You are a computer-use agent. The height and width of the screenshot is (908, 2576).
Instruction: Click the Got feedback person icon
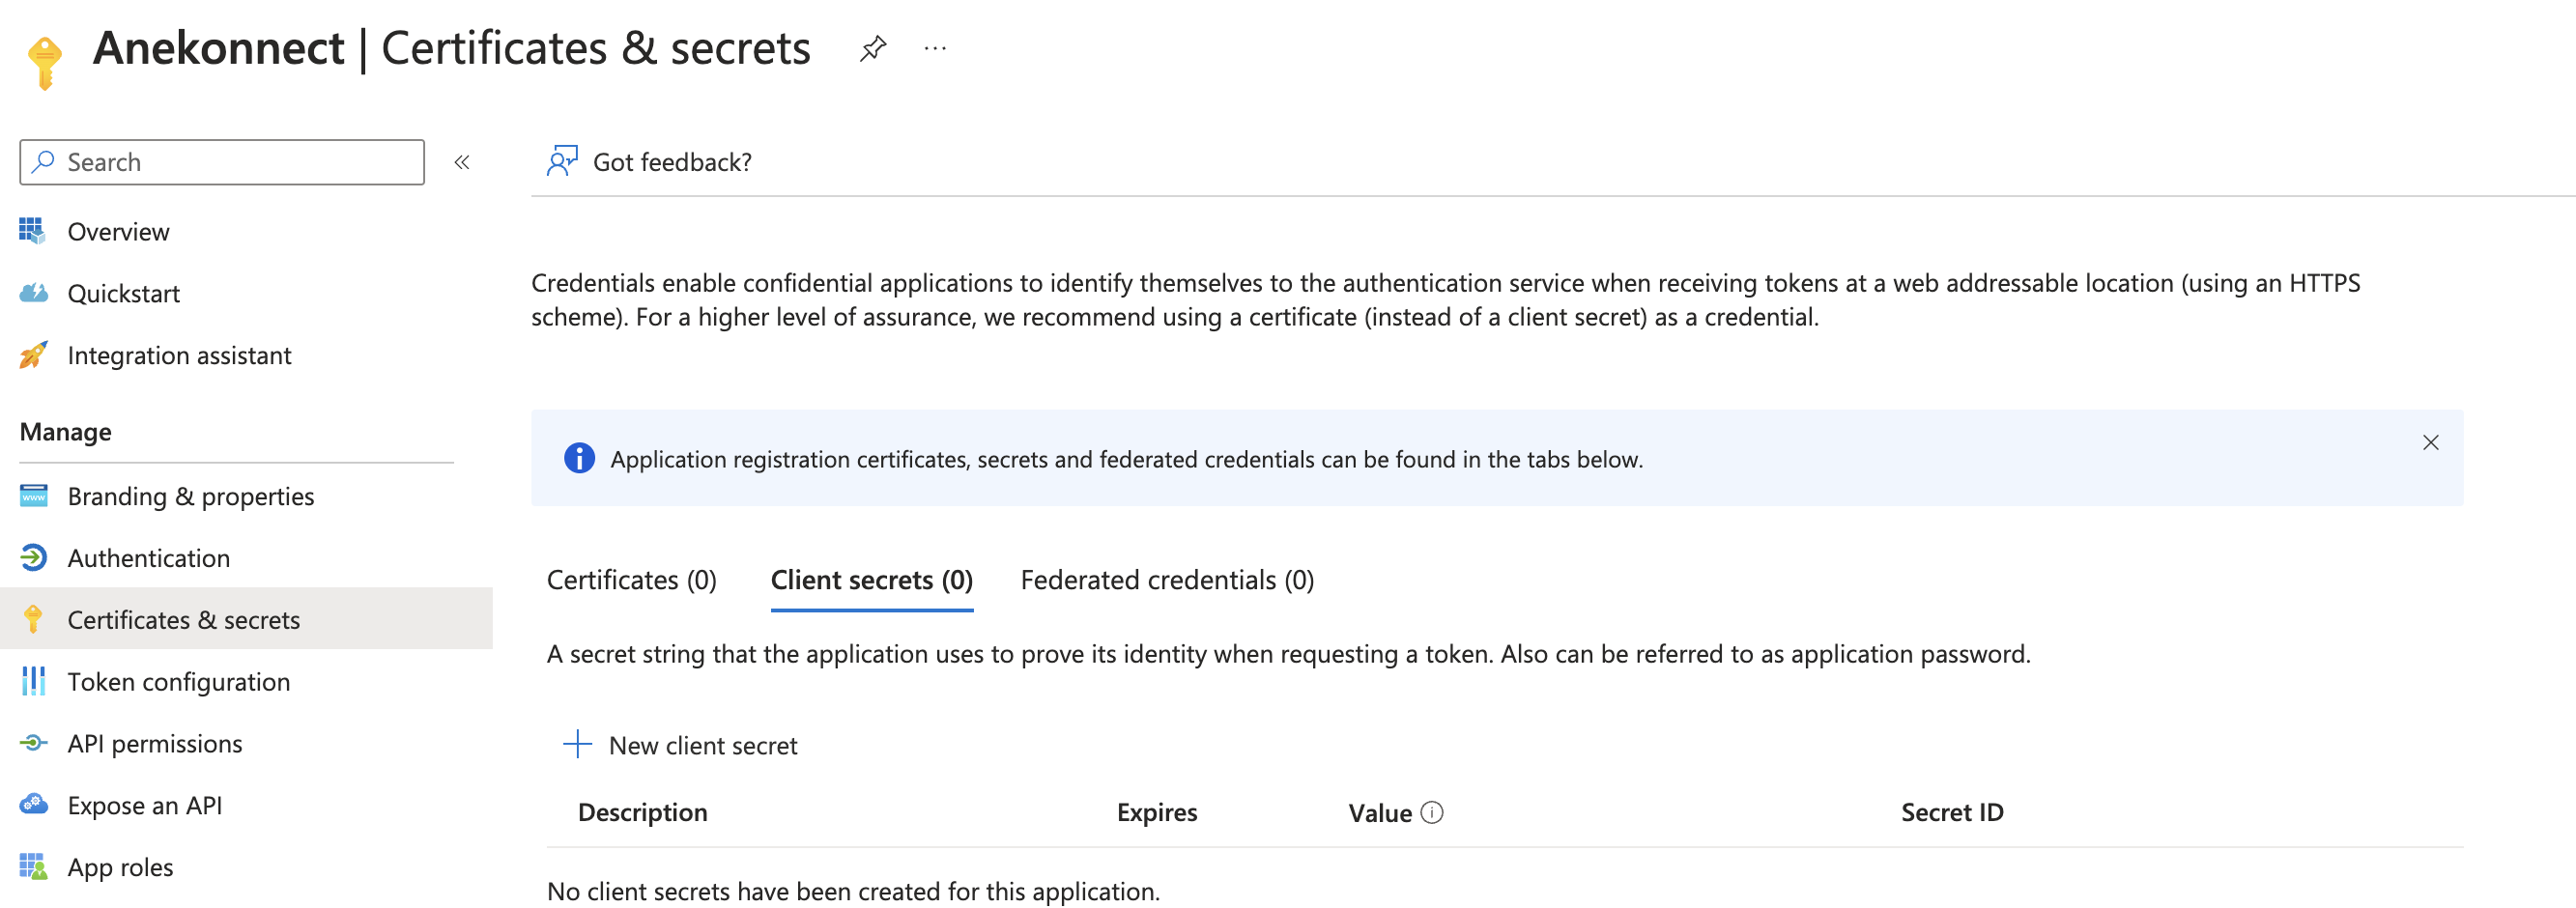point(562,161)
